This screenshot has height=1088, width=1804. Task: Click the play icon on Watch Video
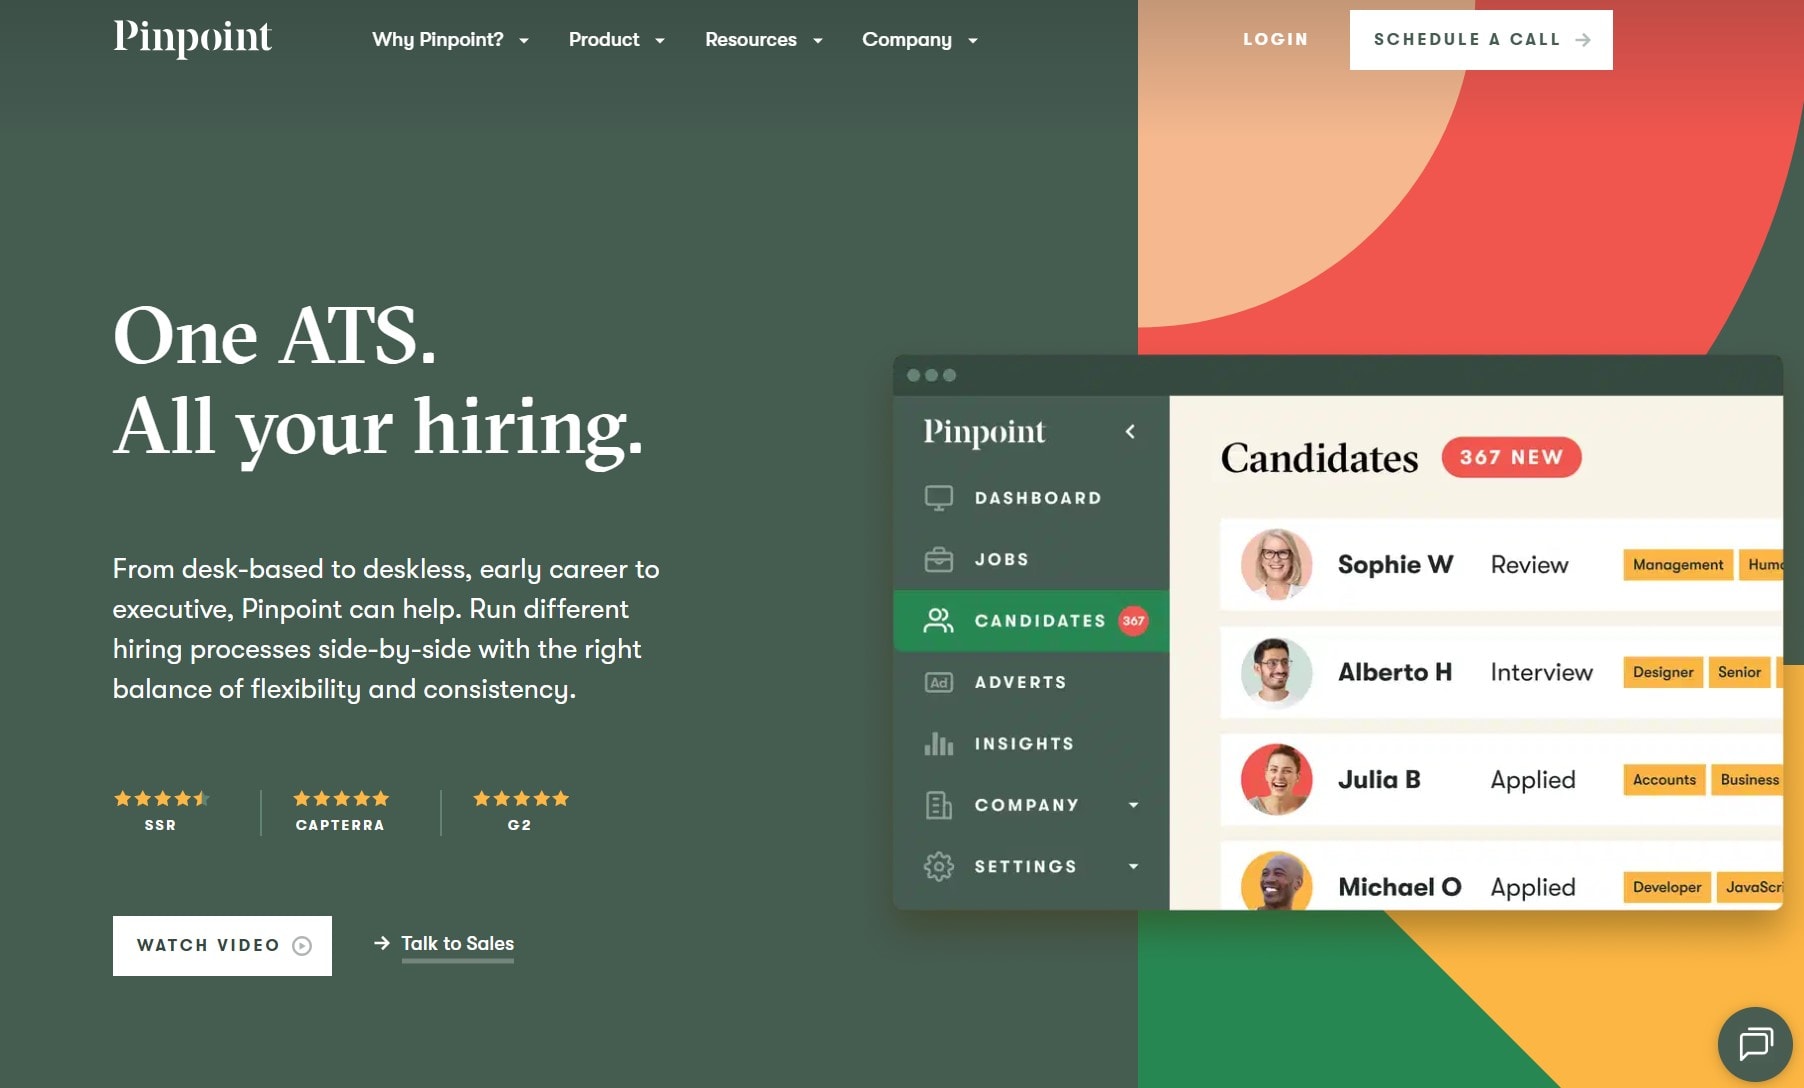tap(302, 945)
